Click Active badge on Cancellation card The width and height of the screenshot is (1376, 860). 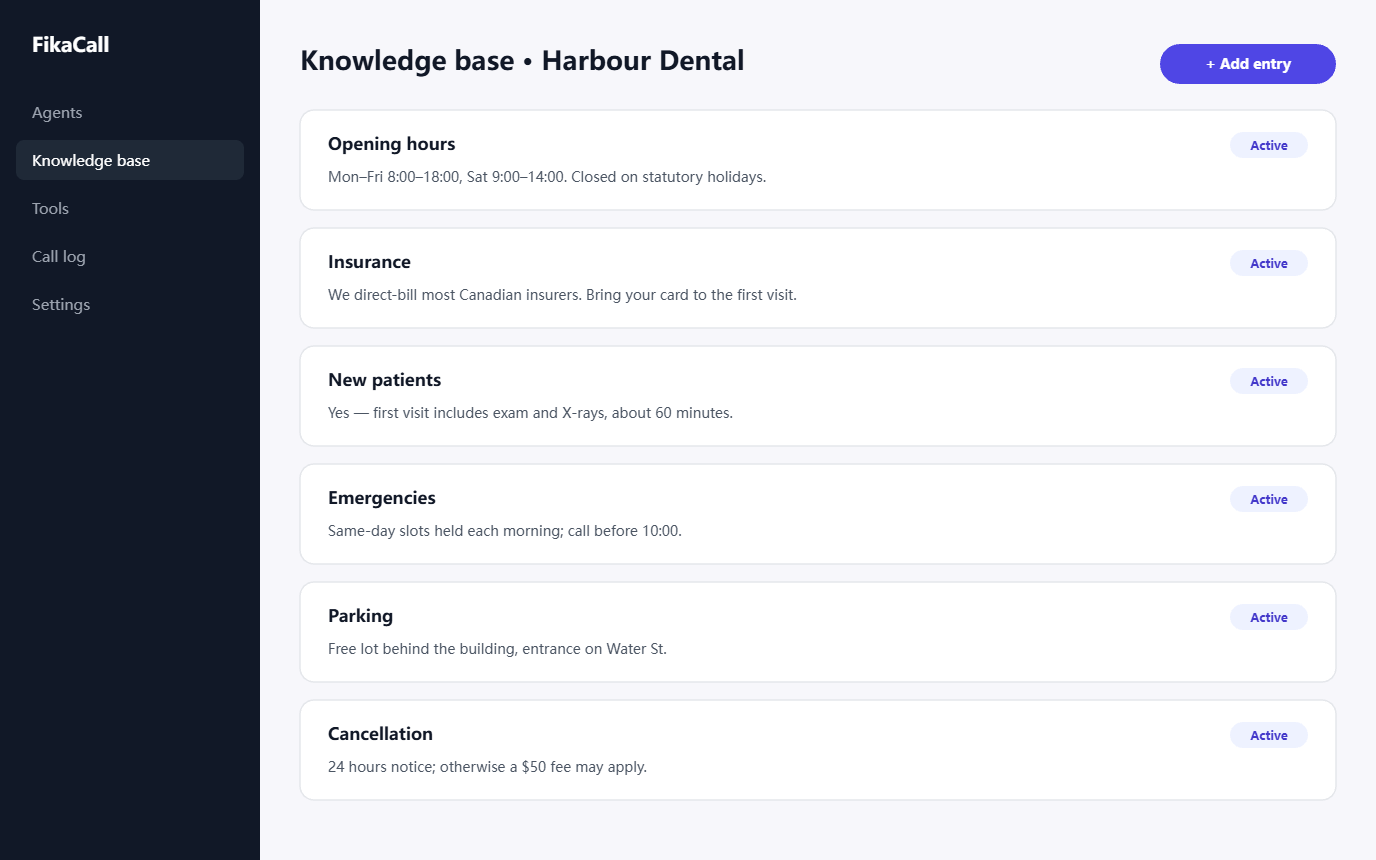[1269, 735]
